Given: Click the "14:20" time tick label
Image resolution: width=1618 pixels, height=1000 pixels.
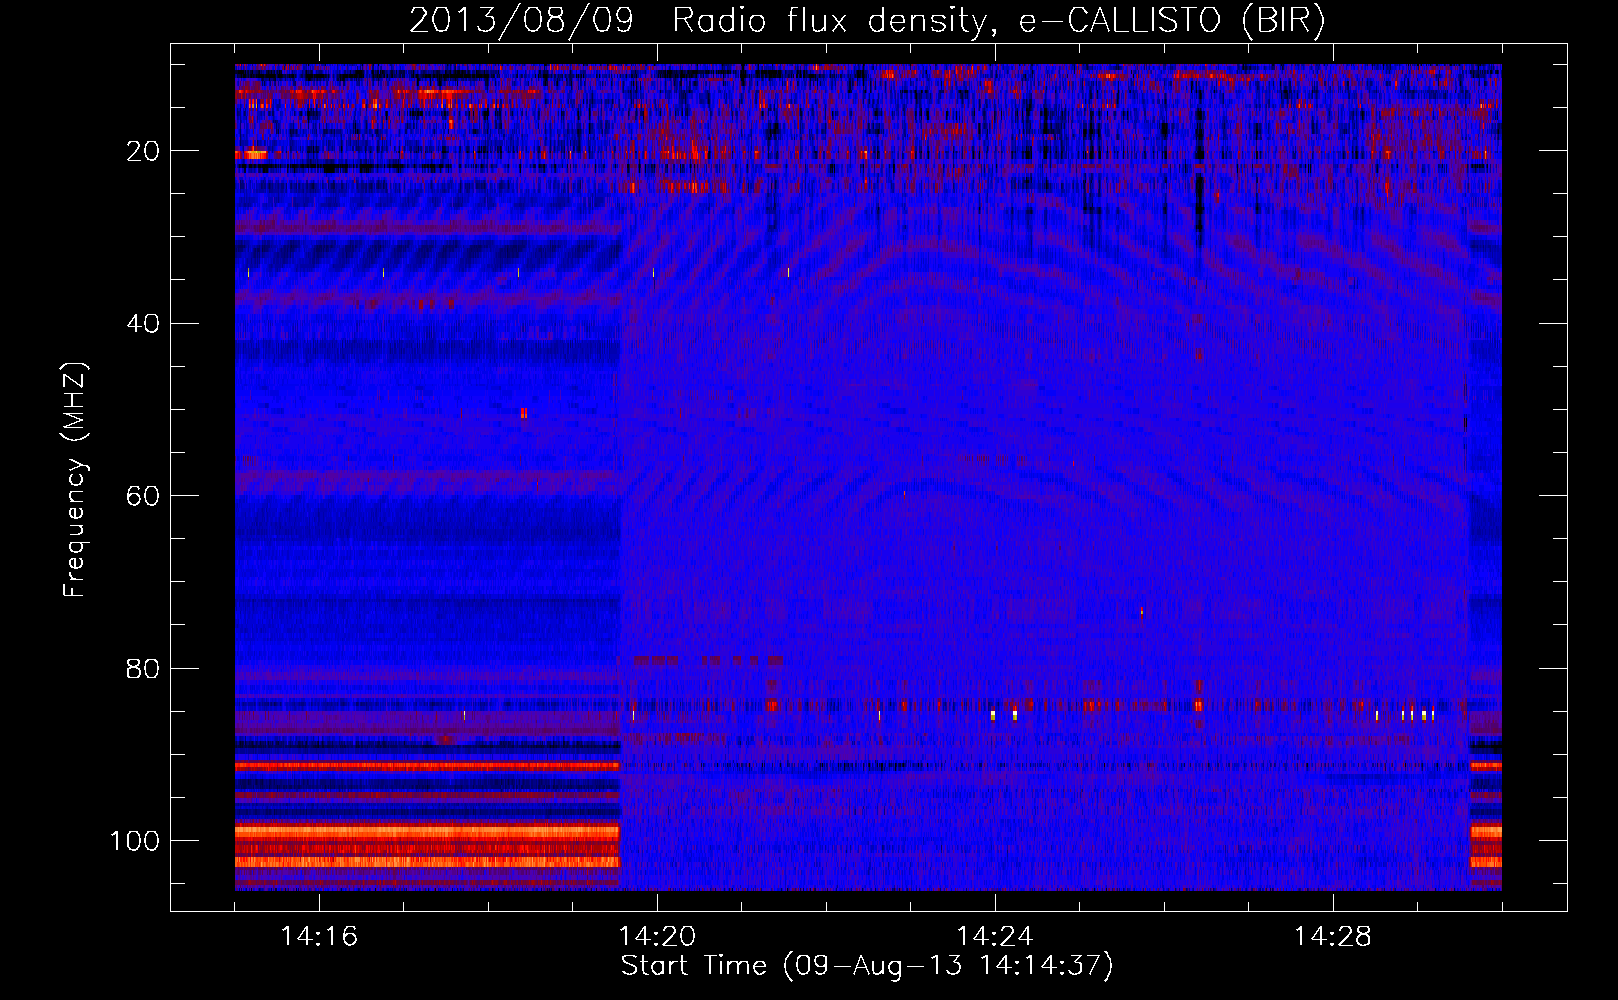Looking at the screenshot, I should click(x=657, y=936).
